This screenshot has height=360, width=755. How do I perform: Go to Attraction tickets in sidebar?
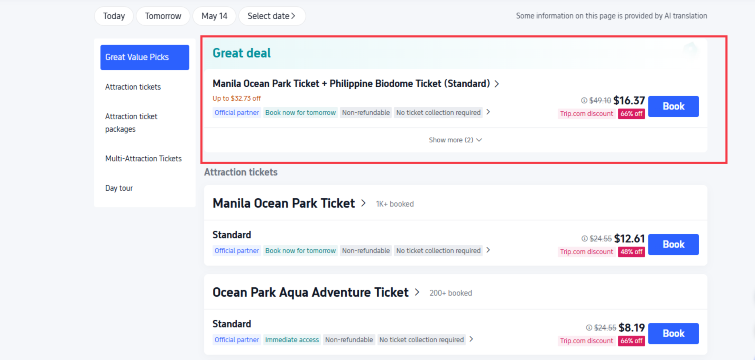tap(133, 87)
